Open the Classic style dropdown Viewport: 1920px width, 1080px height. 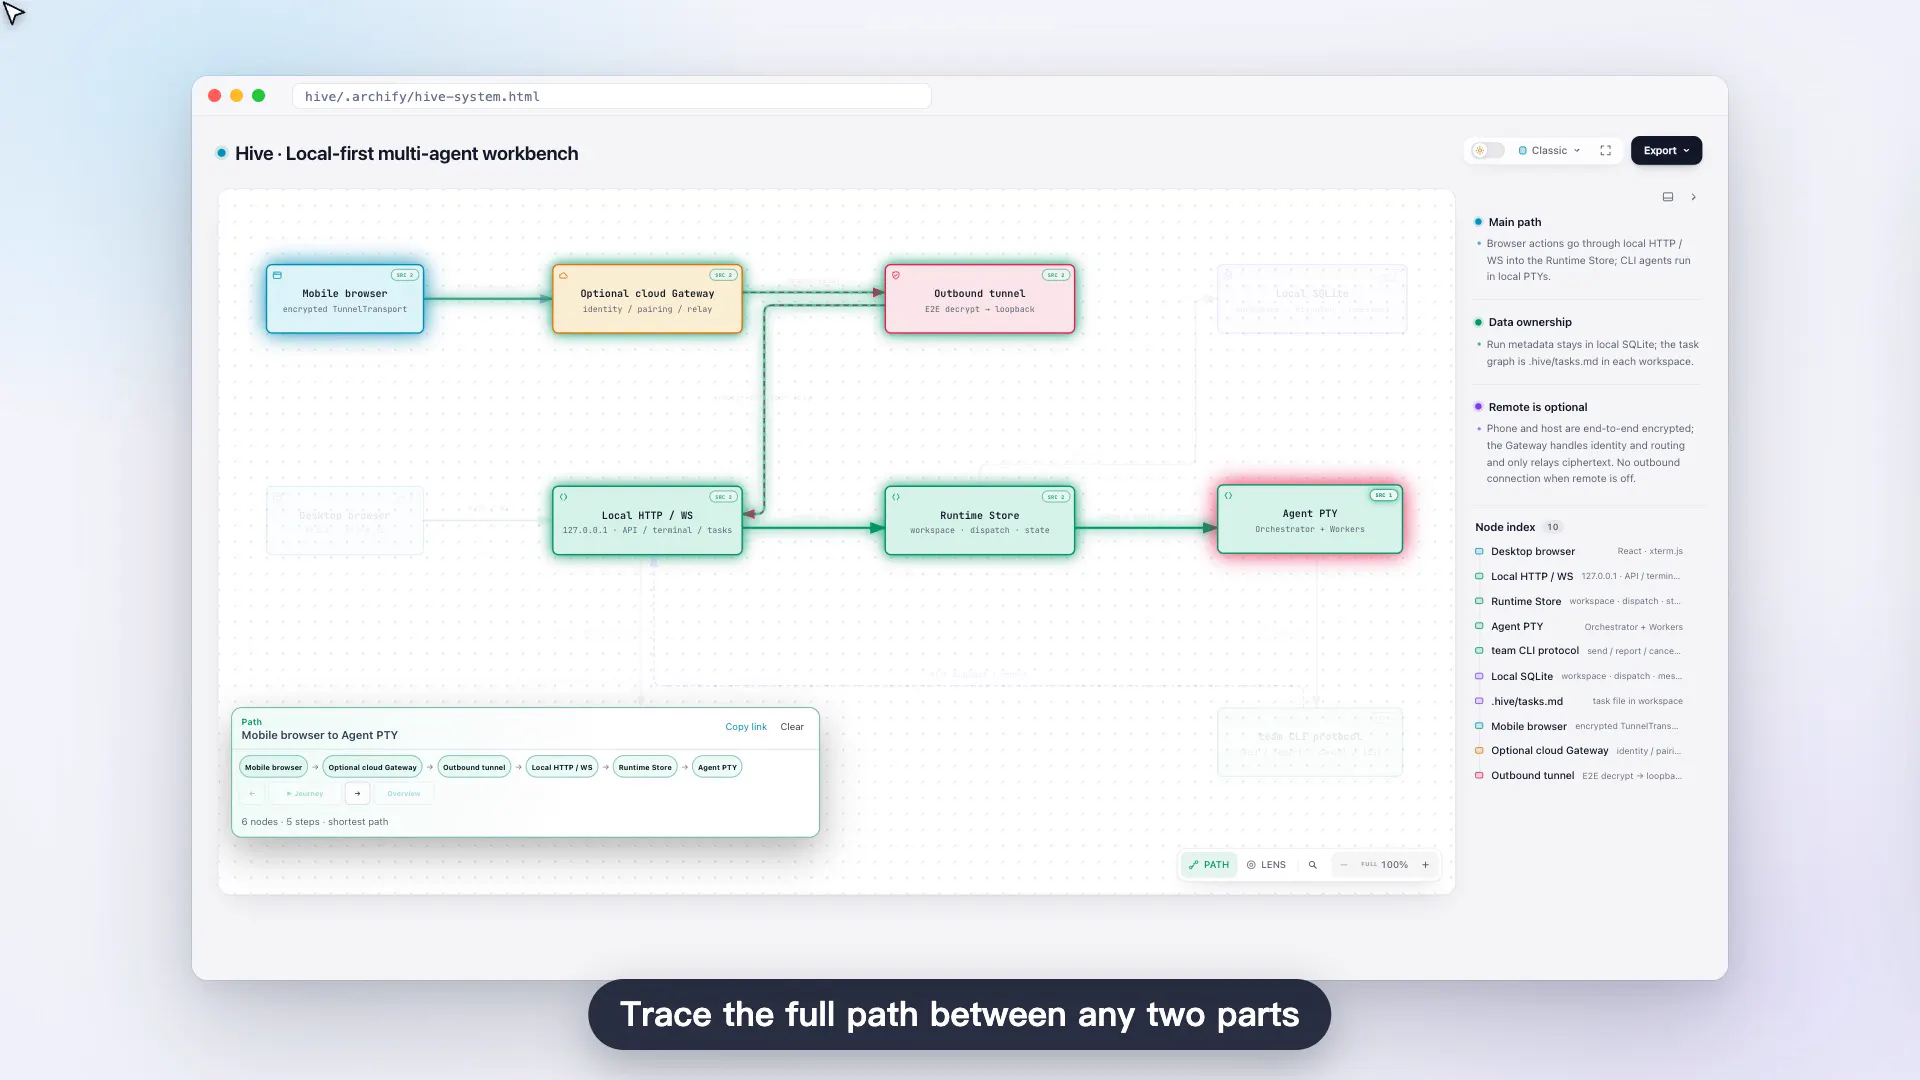tap(1549, 150)
